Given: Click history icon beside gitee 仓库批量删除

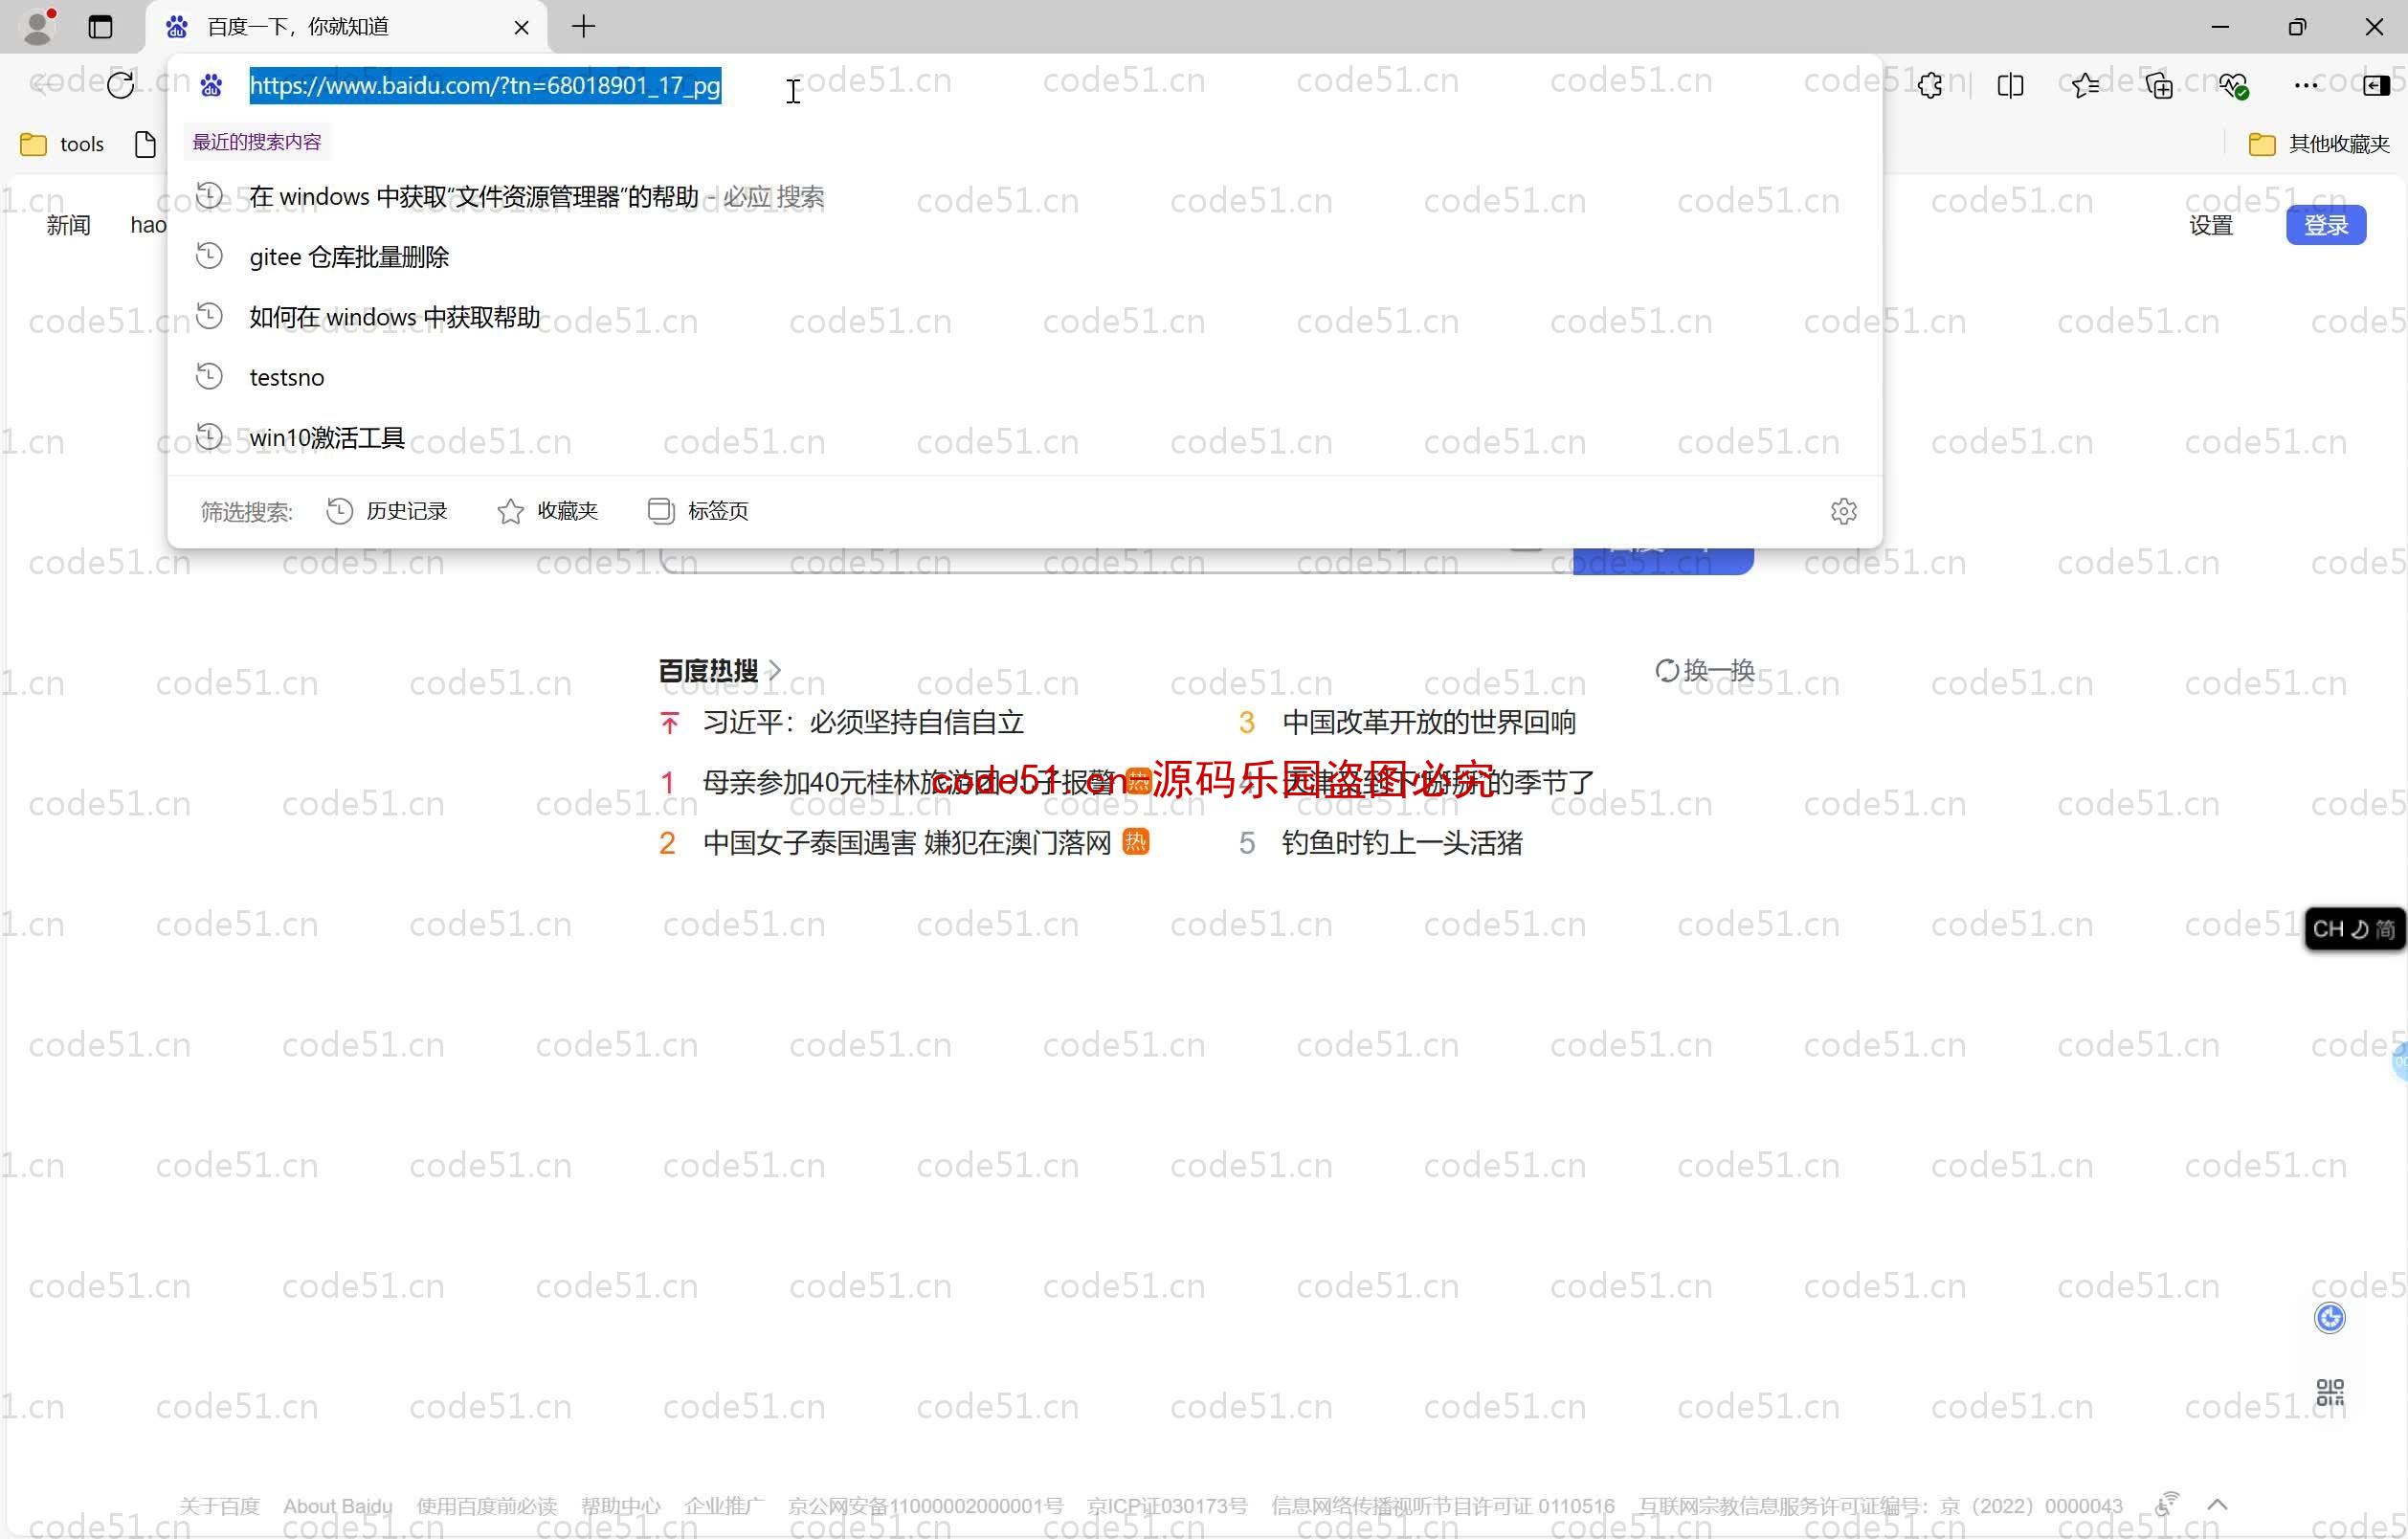Looking at the screenshot, I should pyautogui.click(x=209, y=256).
